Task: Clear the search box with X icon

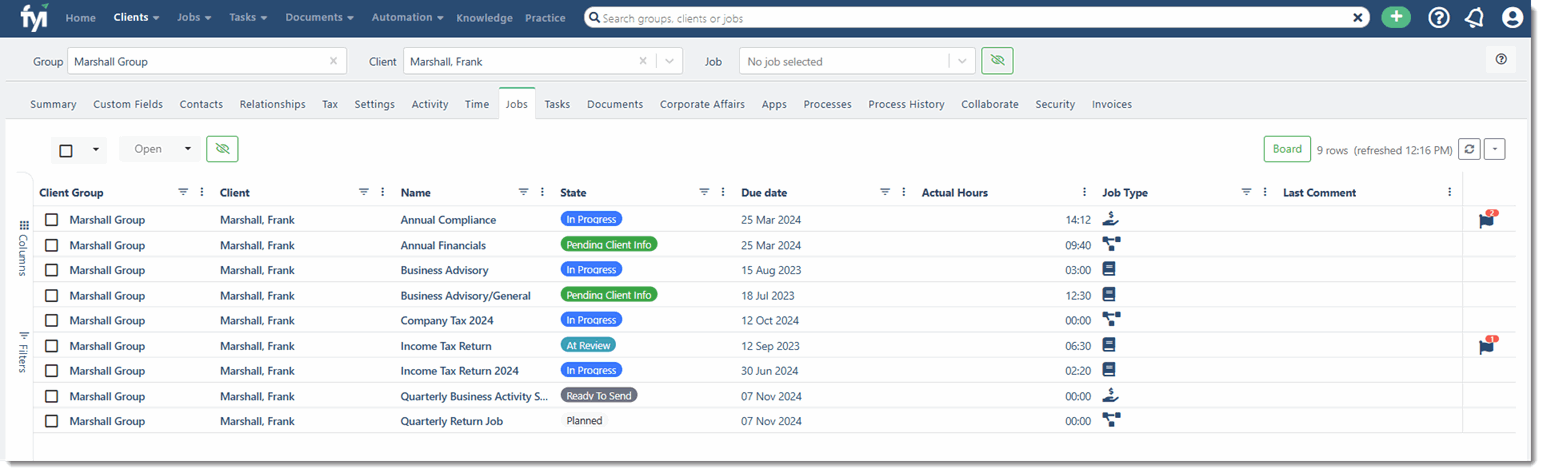Action: click(x=1358, y=18)
